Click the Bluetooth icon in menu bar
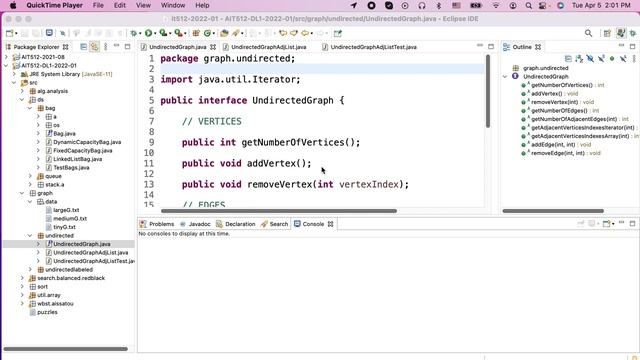 tap(439, 5)
